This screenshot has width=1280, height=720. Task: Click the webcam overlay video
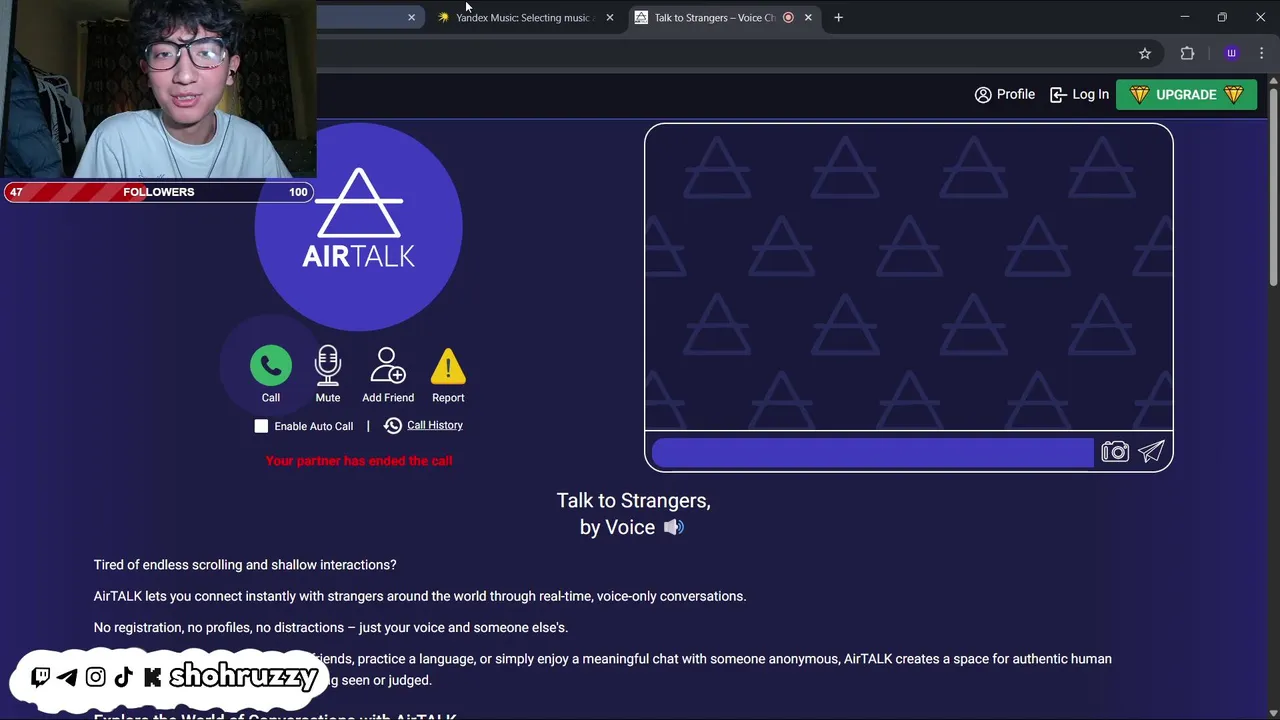click(x=158, y=90)
